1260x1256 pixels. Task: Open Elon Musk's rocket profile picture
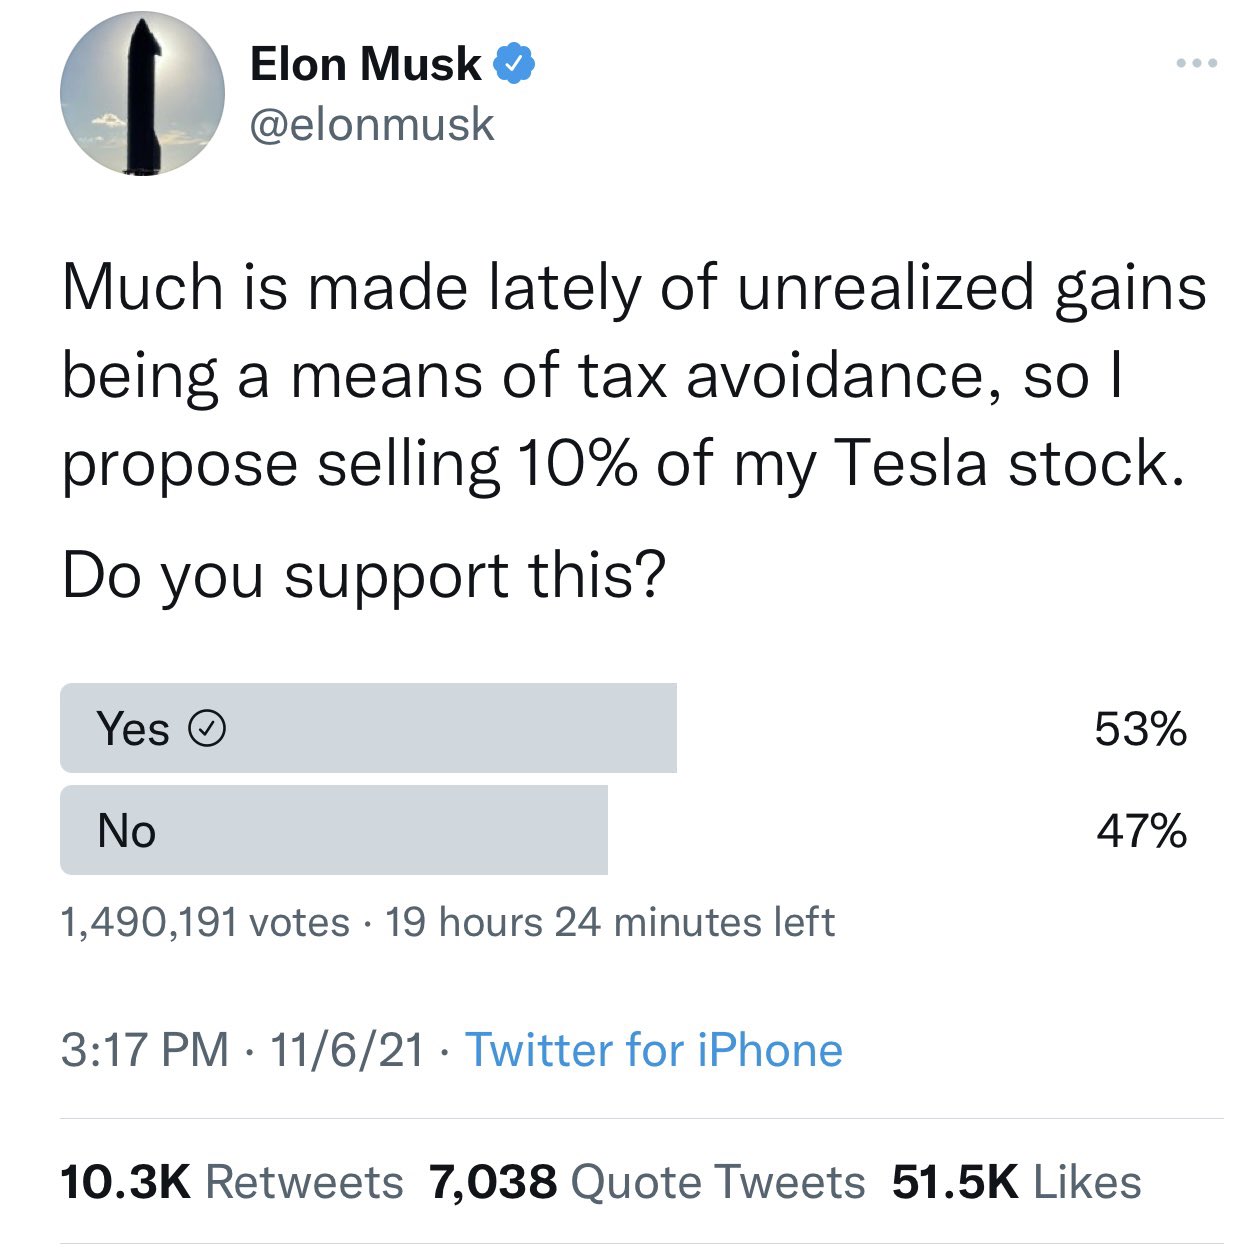pos(142,94)
